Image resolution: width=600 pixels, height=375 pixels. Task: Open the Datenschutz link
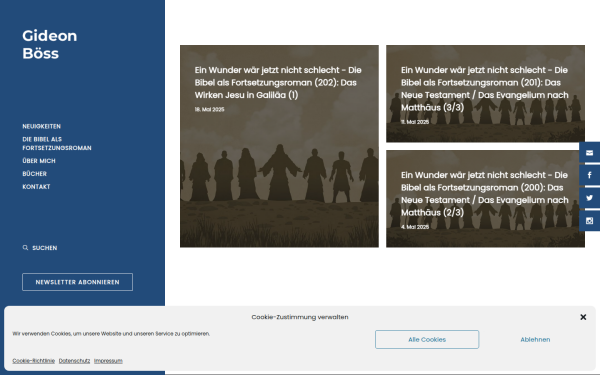74,361
